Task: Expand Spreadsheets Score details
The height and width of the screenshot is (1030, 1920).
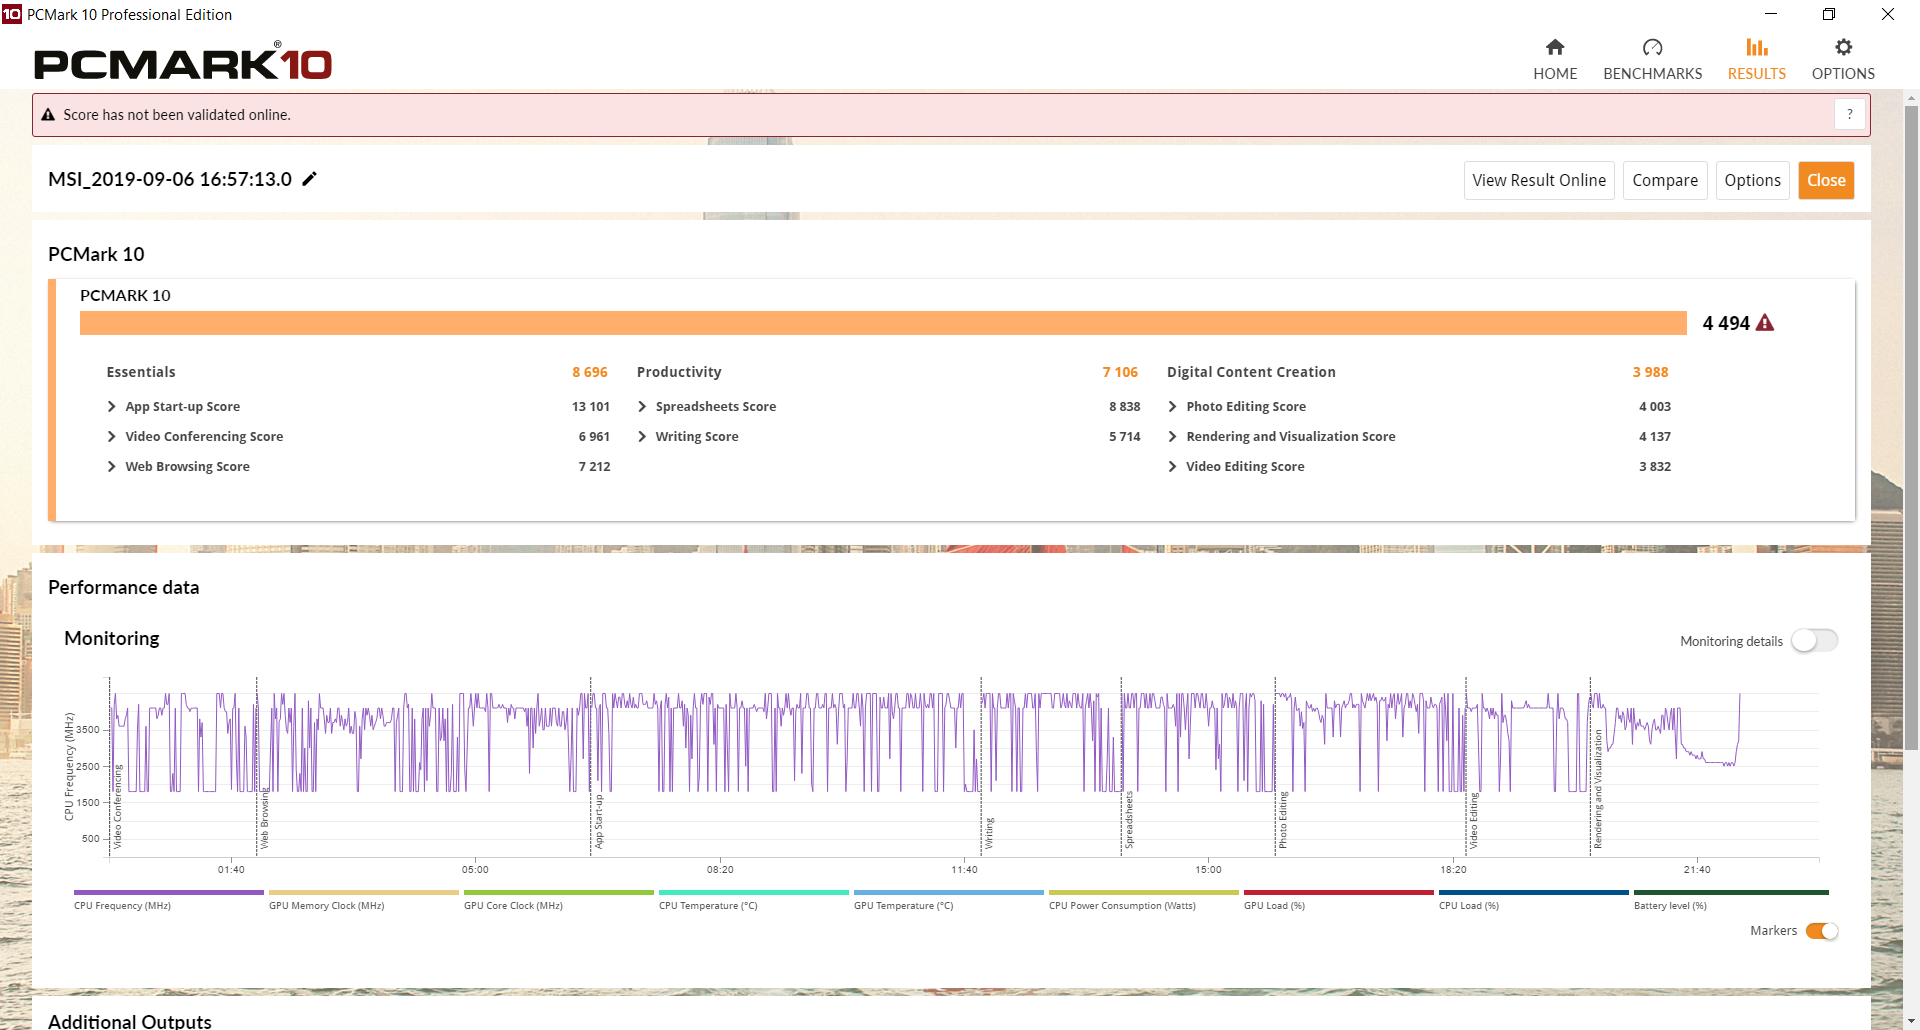Action: pyautogui.click(x=642, y=407)
